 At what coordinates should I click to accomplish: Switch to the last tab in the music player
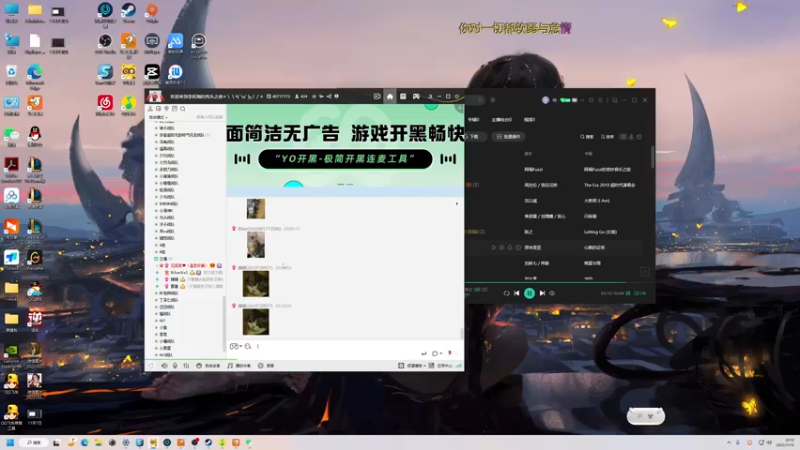pos(530,119)
